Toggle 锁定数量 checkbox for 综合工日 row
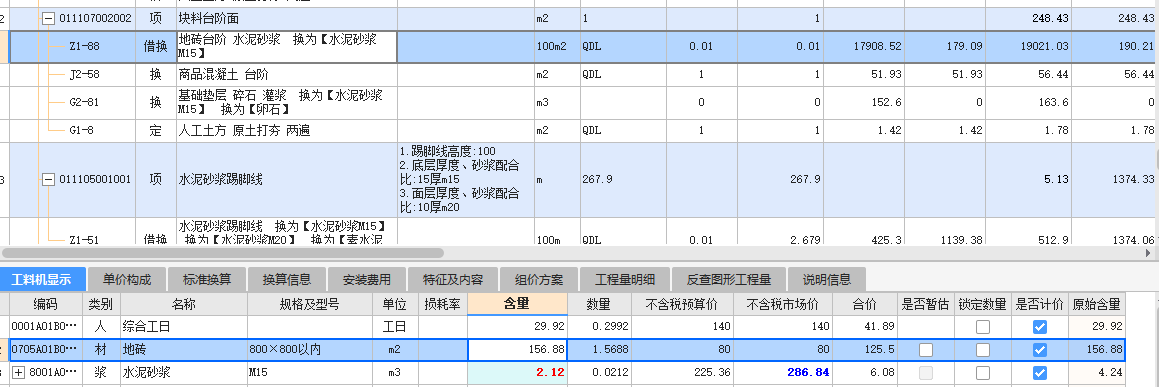The image size is (1159, 387). click(x=982, y=327)
